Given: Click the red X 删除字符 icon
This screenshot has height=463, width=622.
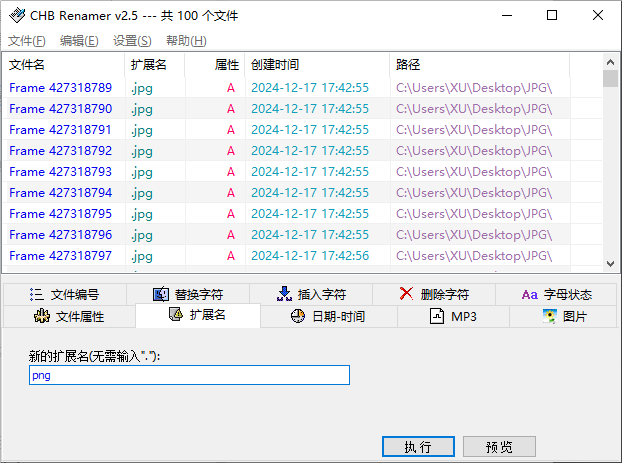Looking at the screenshot, I should (406, 294).
